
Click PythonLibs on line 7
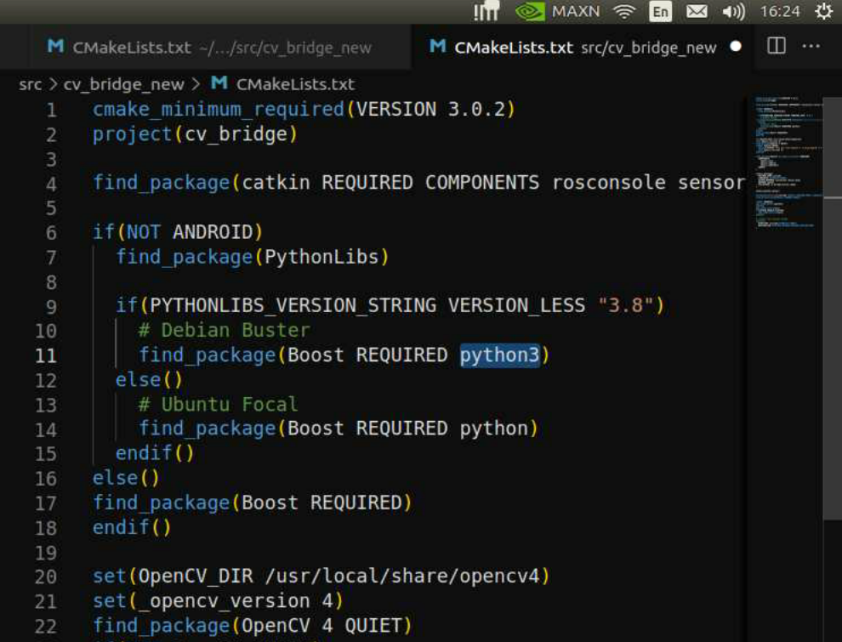click(x=322, y=257)
